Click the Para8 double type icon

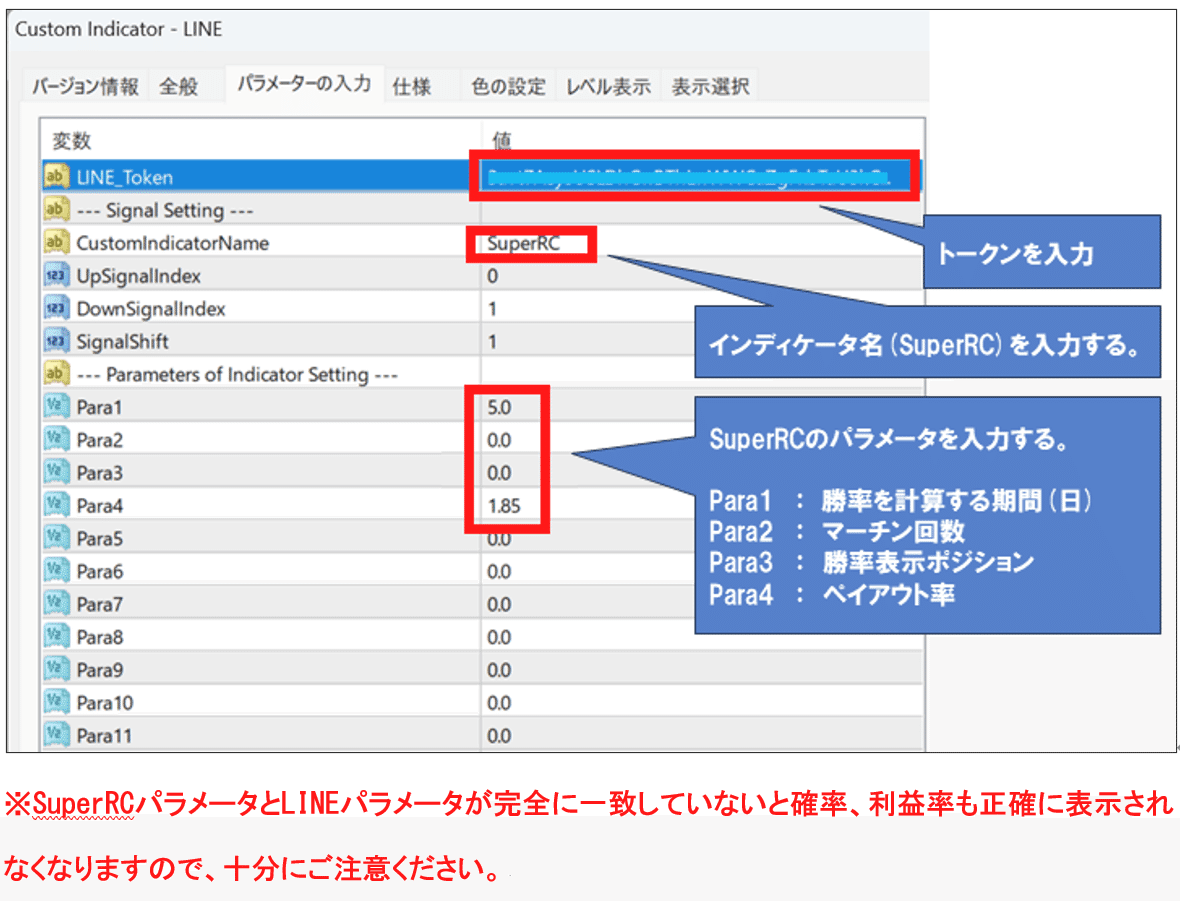coord(56,637)
